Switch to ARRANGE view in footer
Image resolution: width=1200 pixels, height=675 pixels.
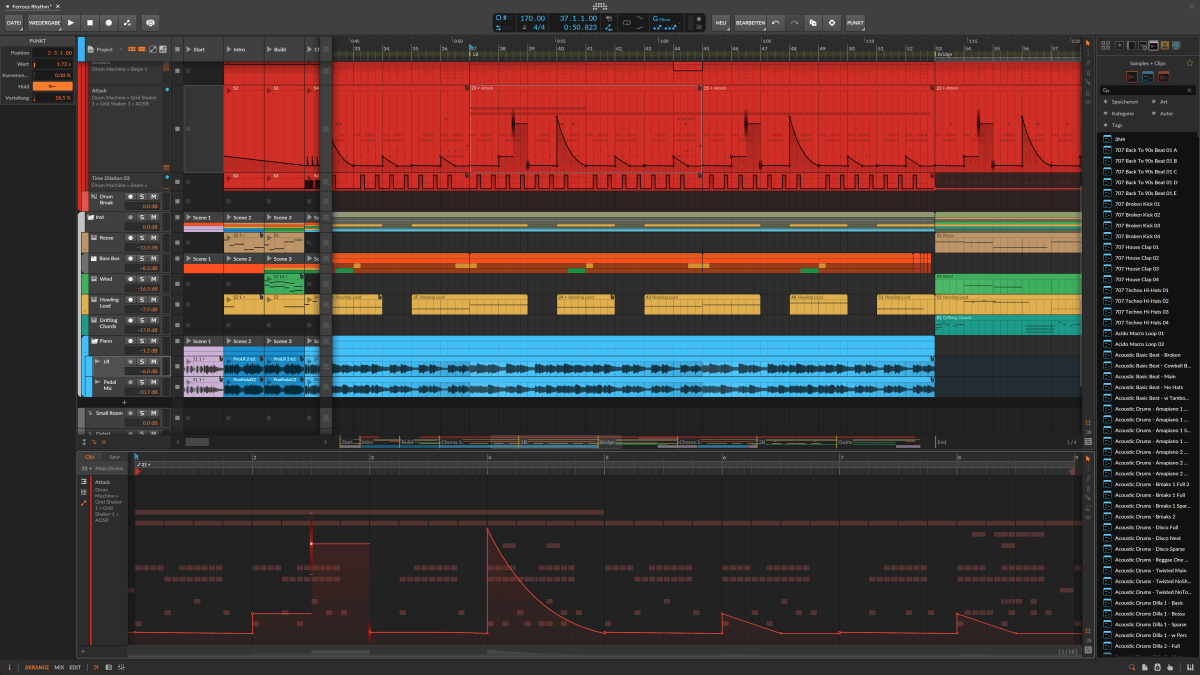tap(37, 667)
